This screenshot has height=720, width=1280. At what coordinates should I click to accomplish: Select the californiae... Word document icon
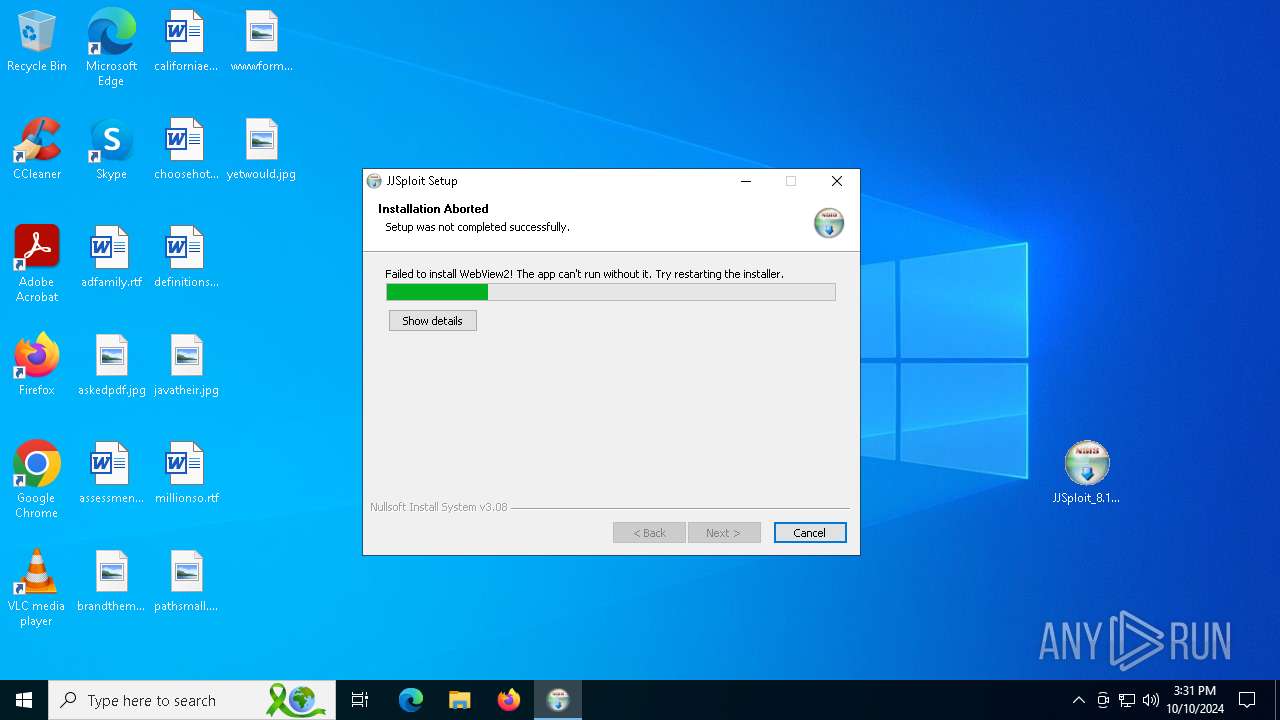point(186,41)
